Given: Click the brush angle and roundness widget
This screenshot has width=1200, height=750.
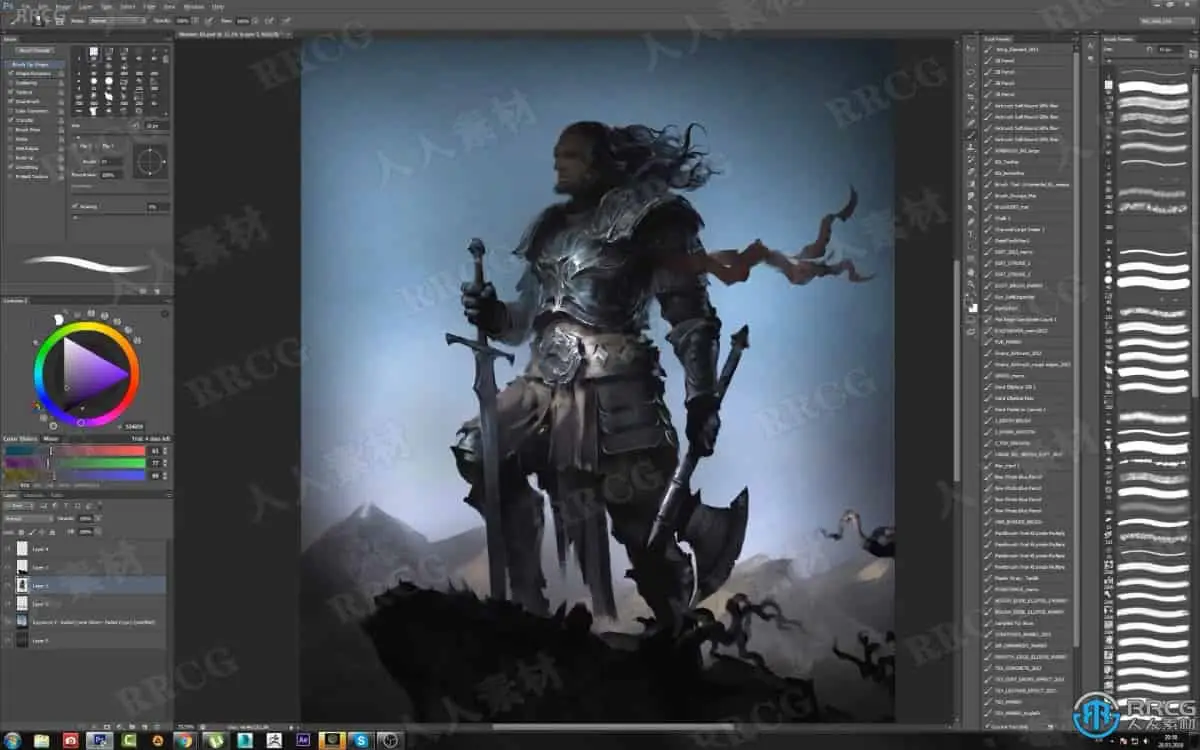Looking at the screenshot, I should pyautogui.click(x=151, y=160).
